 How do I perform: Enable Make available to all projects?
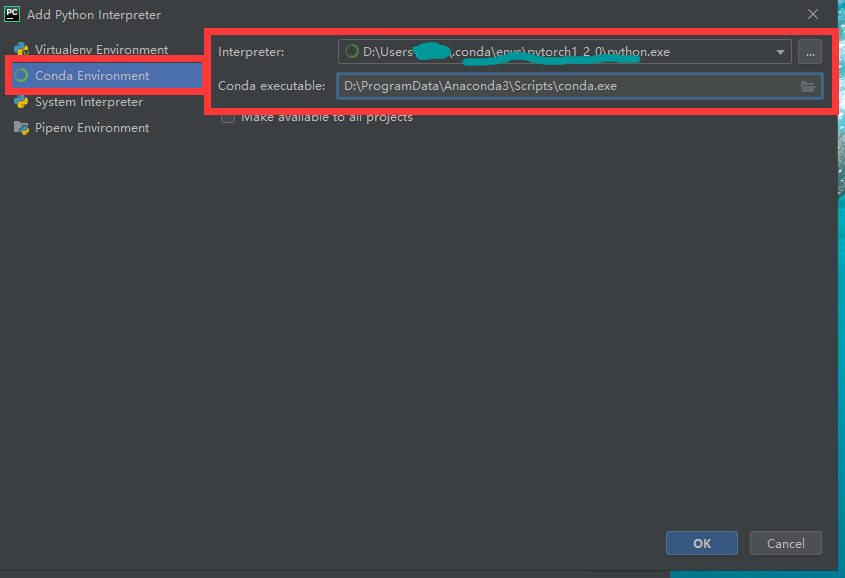228,116
